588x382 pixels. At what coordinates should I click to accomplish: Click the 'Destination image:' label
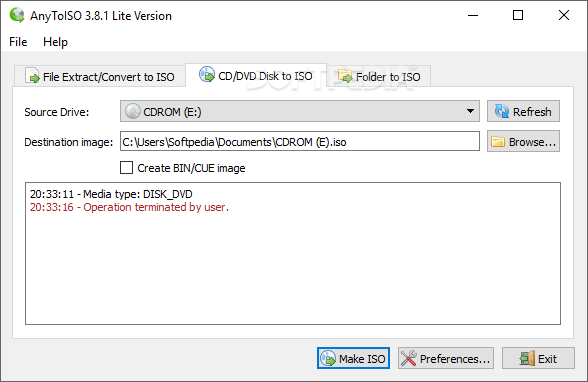69,142
